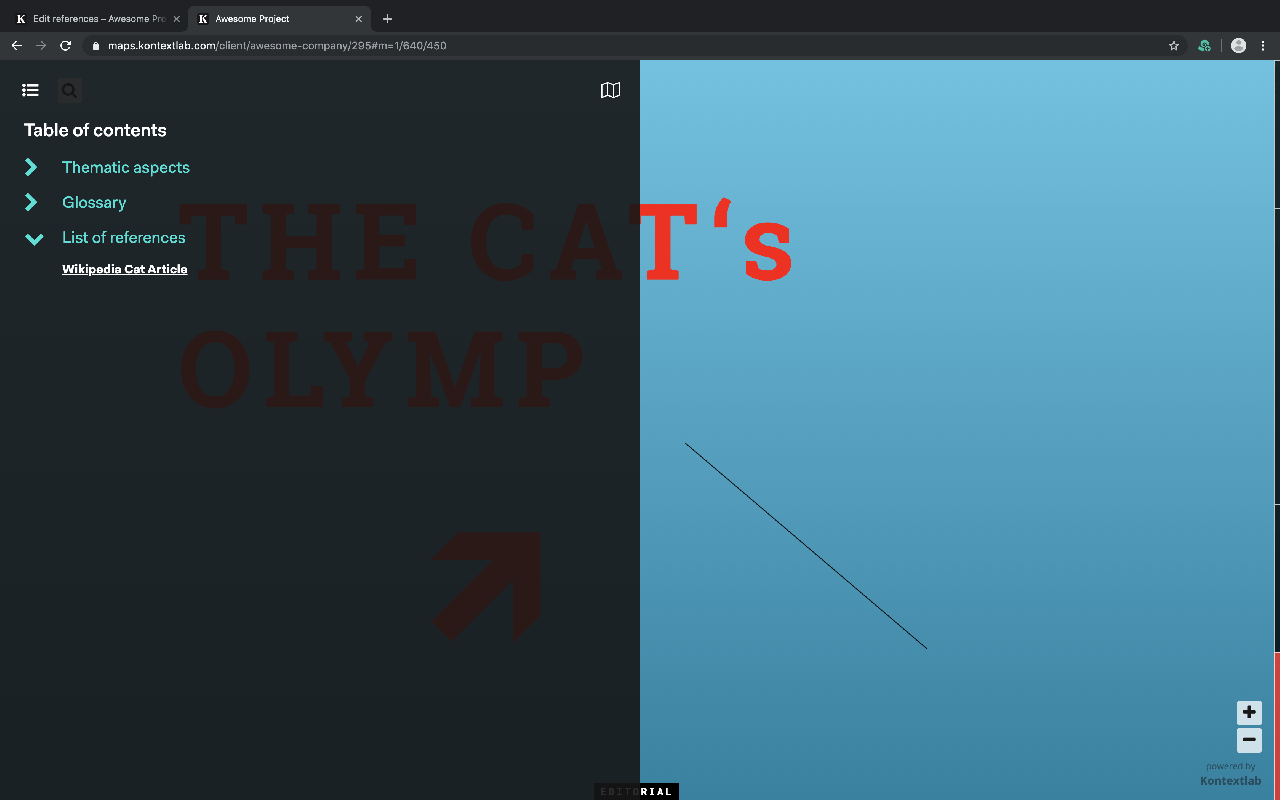Open the Chrome profile avatar
Screen dimensions: 1280x800
click(x=1238, y=46)
